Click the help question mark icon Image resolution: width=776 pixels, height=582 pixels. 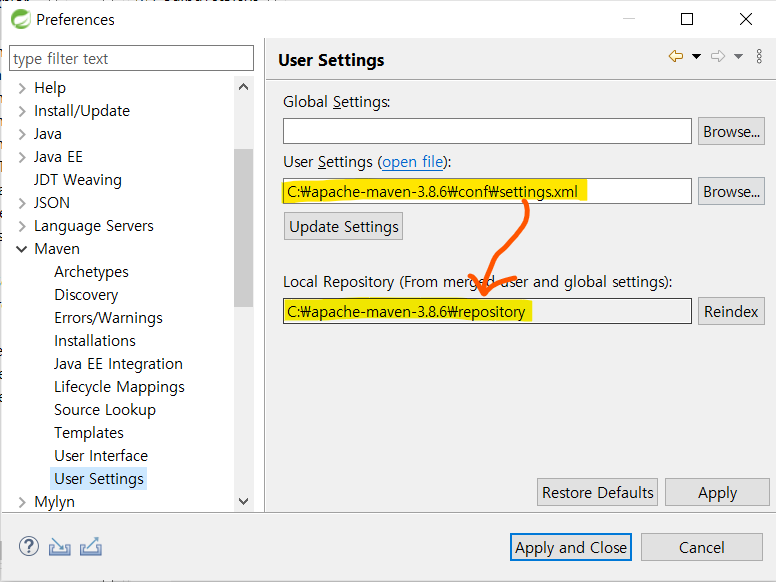[29, 547]
